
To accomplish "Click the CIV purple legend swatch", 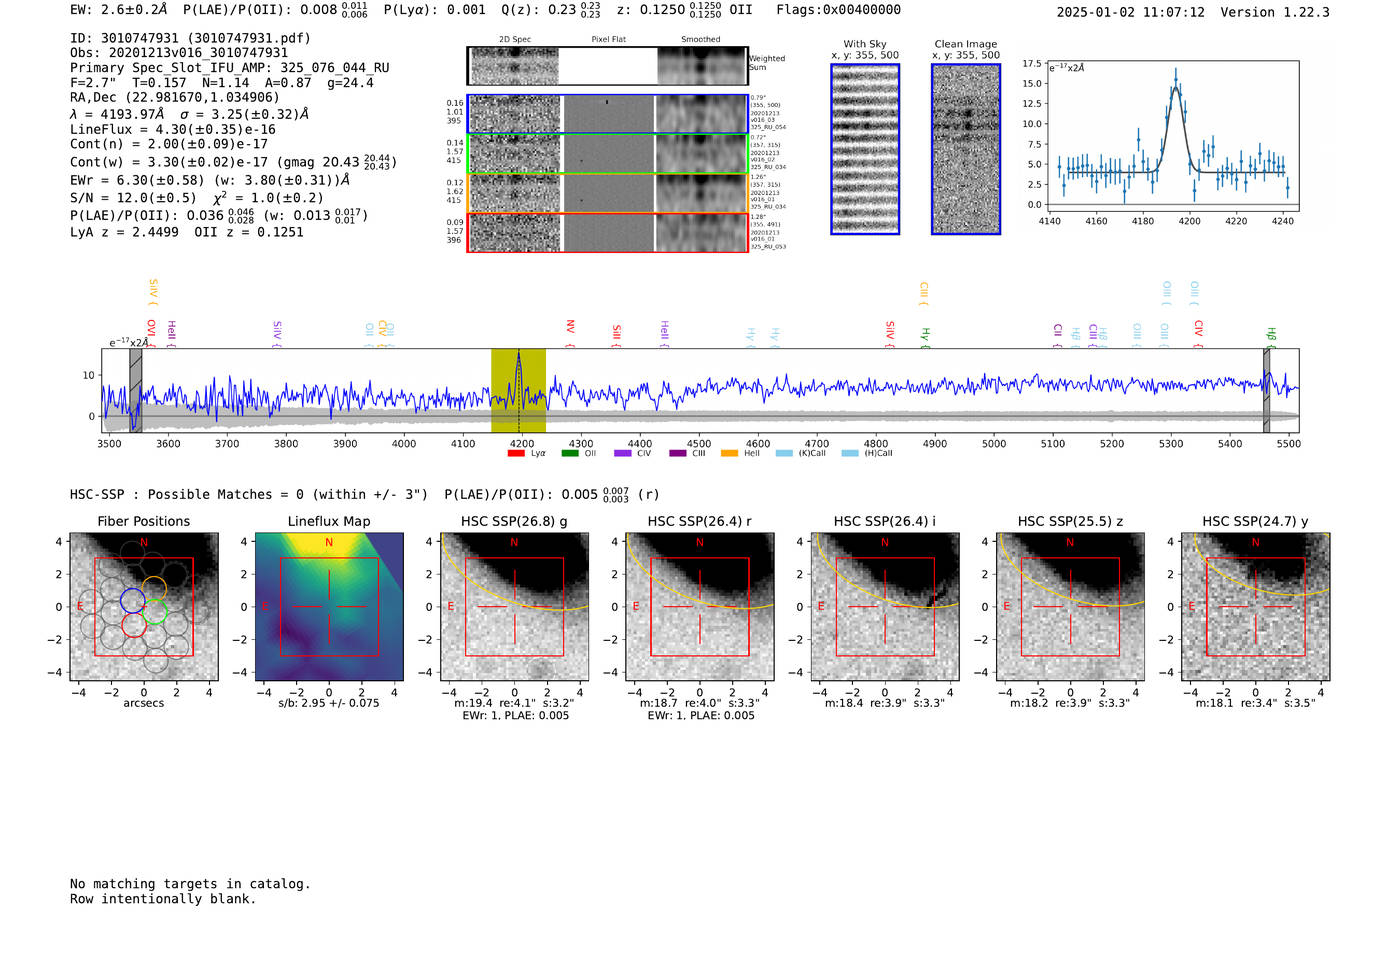I will point(623,454).
